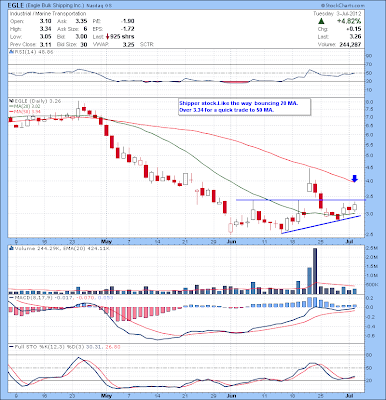Click the RSI(14) indicator label
The image size is (386, 400).
pyautogui.click(x=33, y=52)
